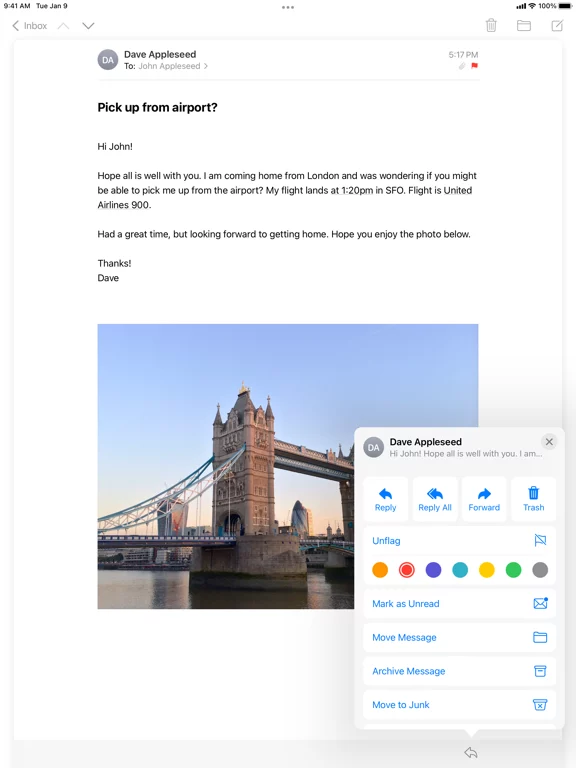The image size is (576, 768).
Task: Mark as Unread
Action: [459, 603]
